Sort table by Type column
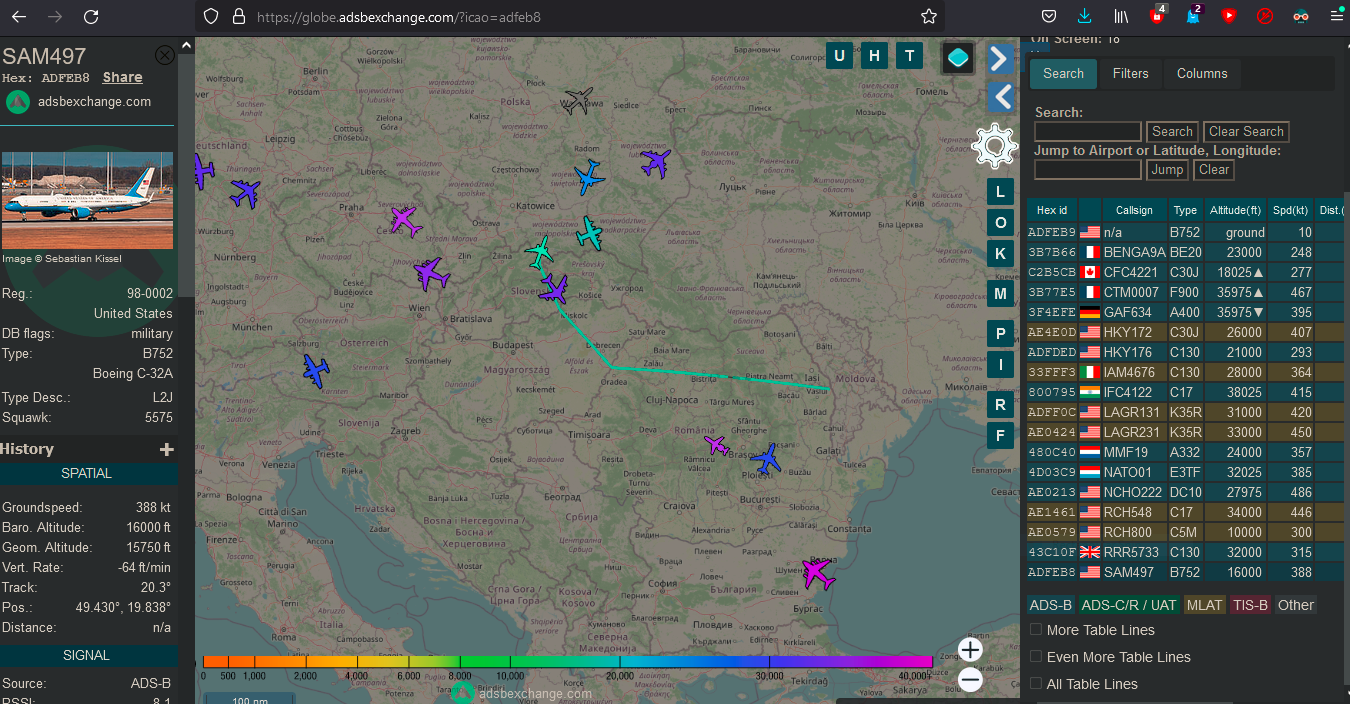The width and height of the screenshot is (1350, 704). click(1185, 210)
